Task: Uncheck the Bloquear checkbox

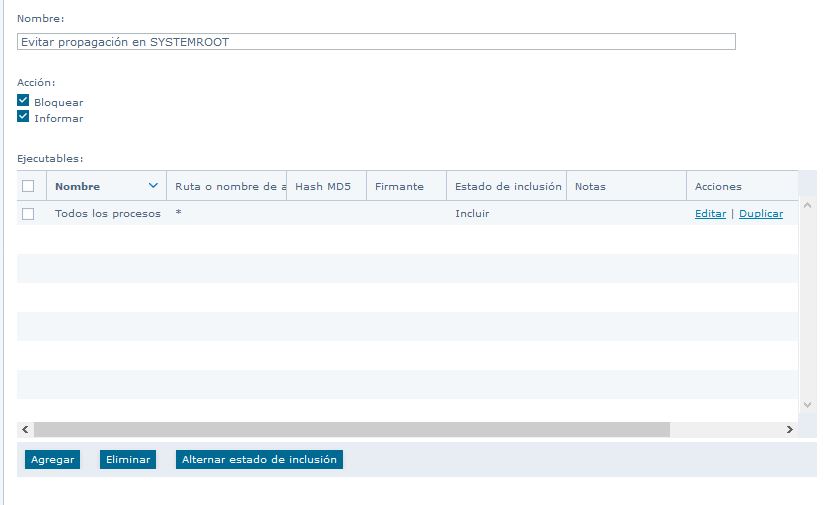Action: 23,100
